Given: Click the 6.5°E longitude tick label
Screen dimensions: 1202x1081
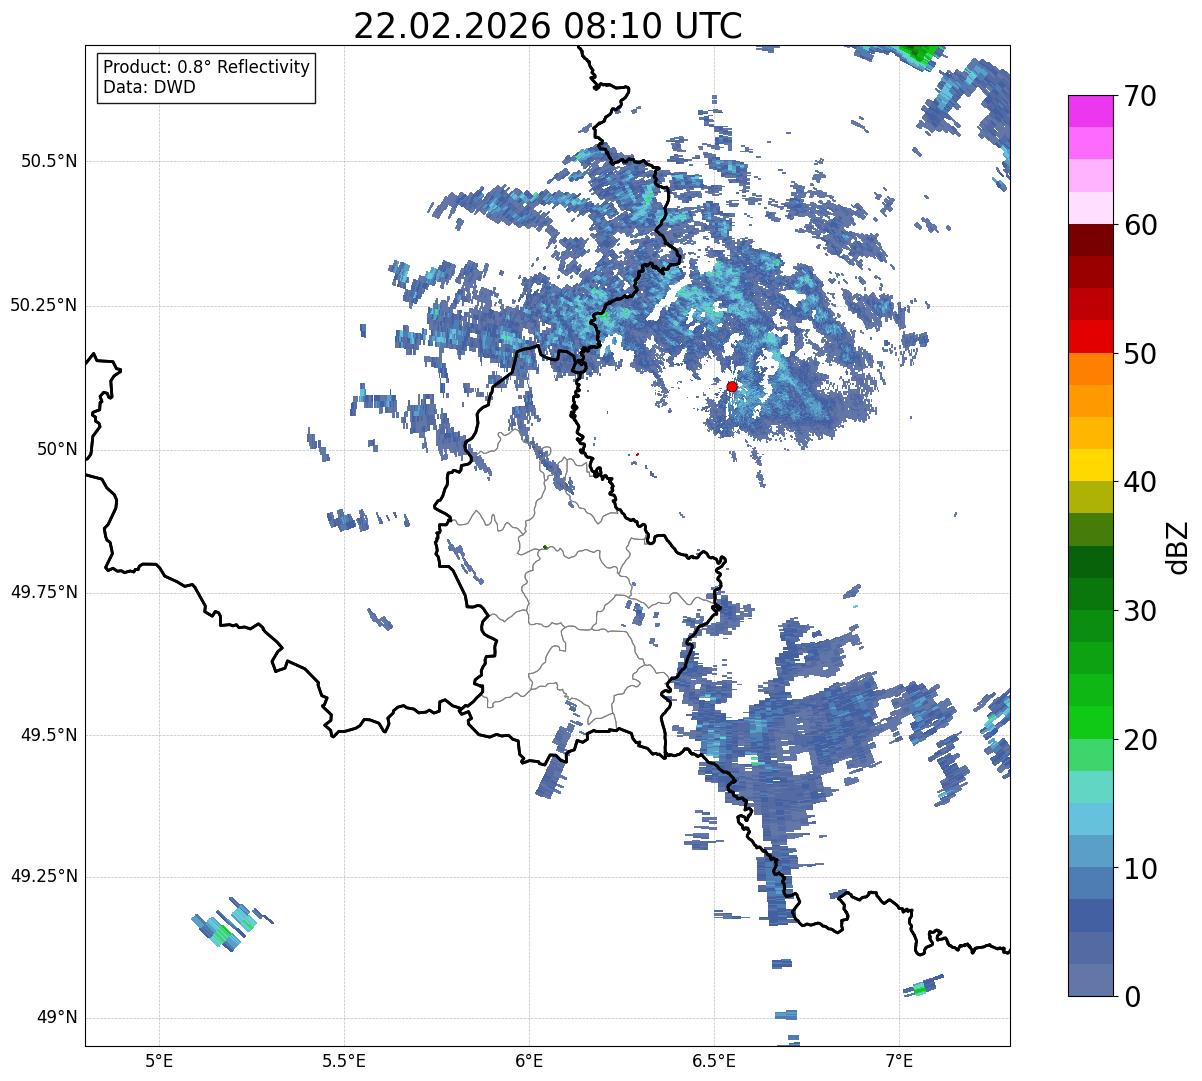Looking at the screenshot, I should point(714,1059).
